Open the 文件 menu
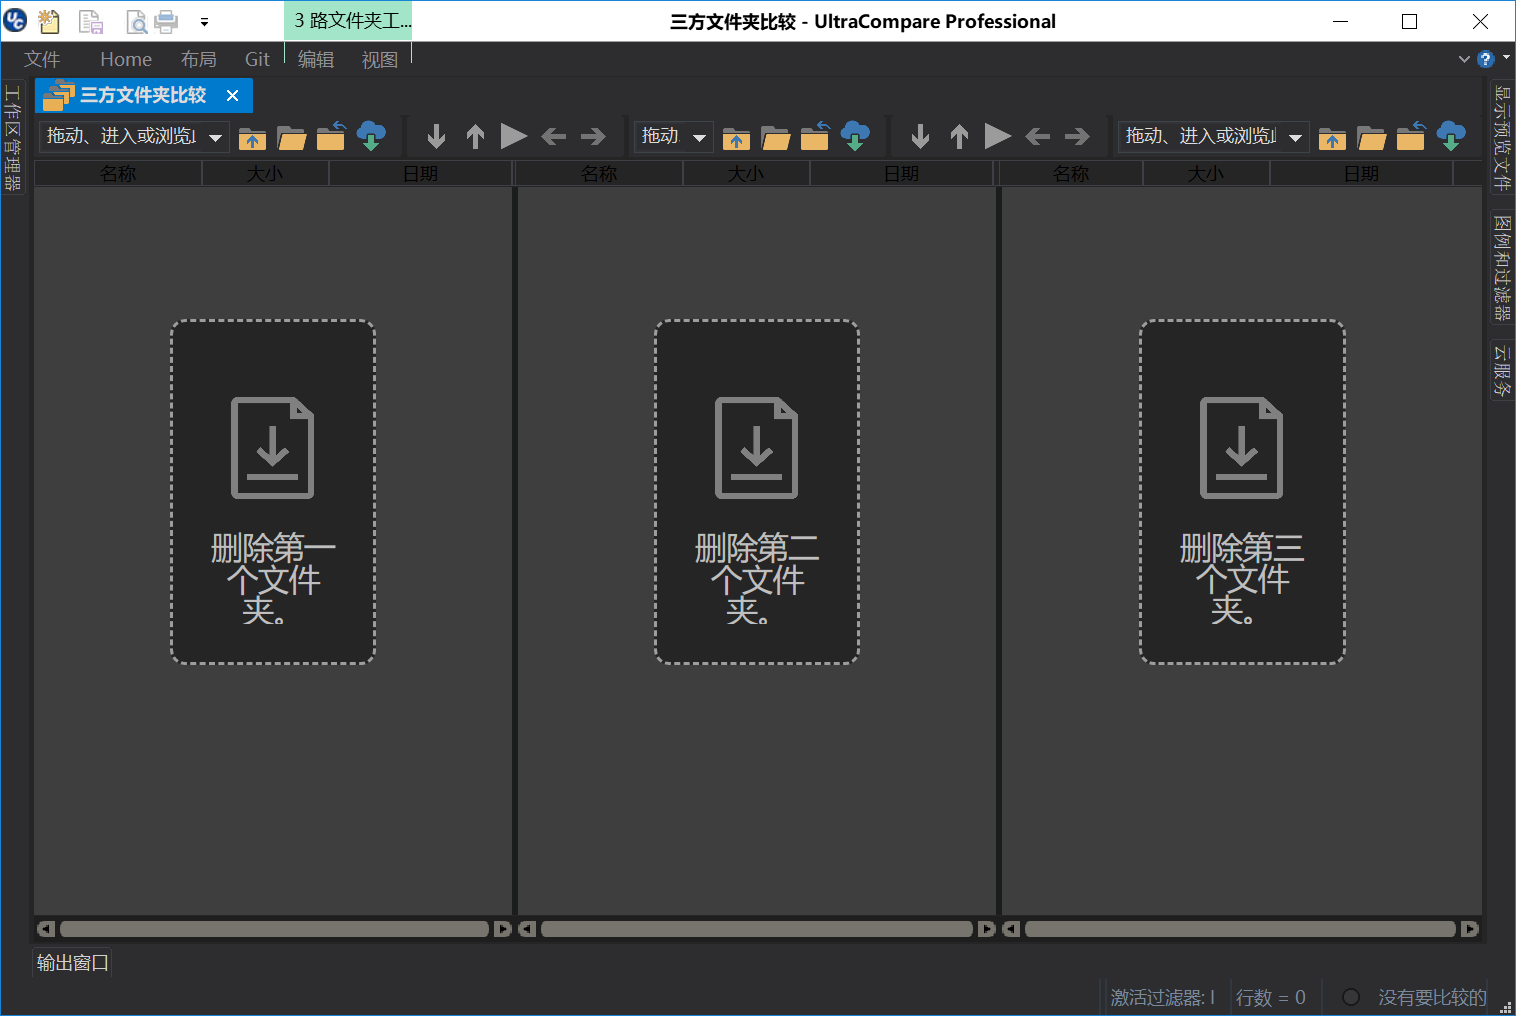 (42, 60)
